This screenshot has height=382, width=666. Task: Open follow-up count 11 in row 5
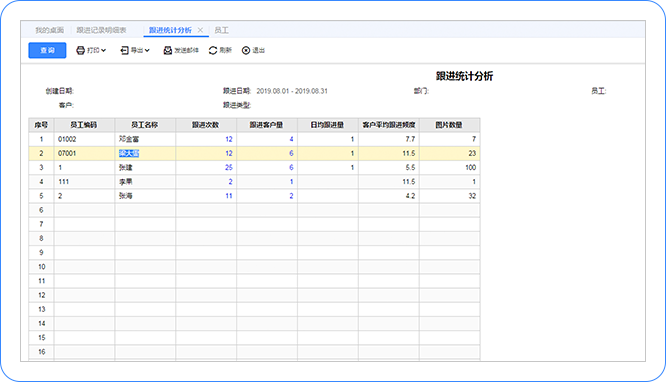pos(229,196)
